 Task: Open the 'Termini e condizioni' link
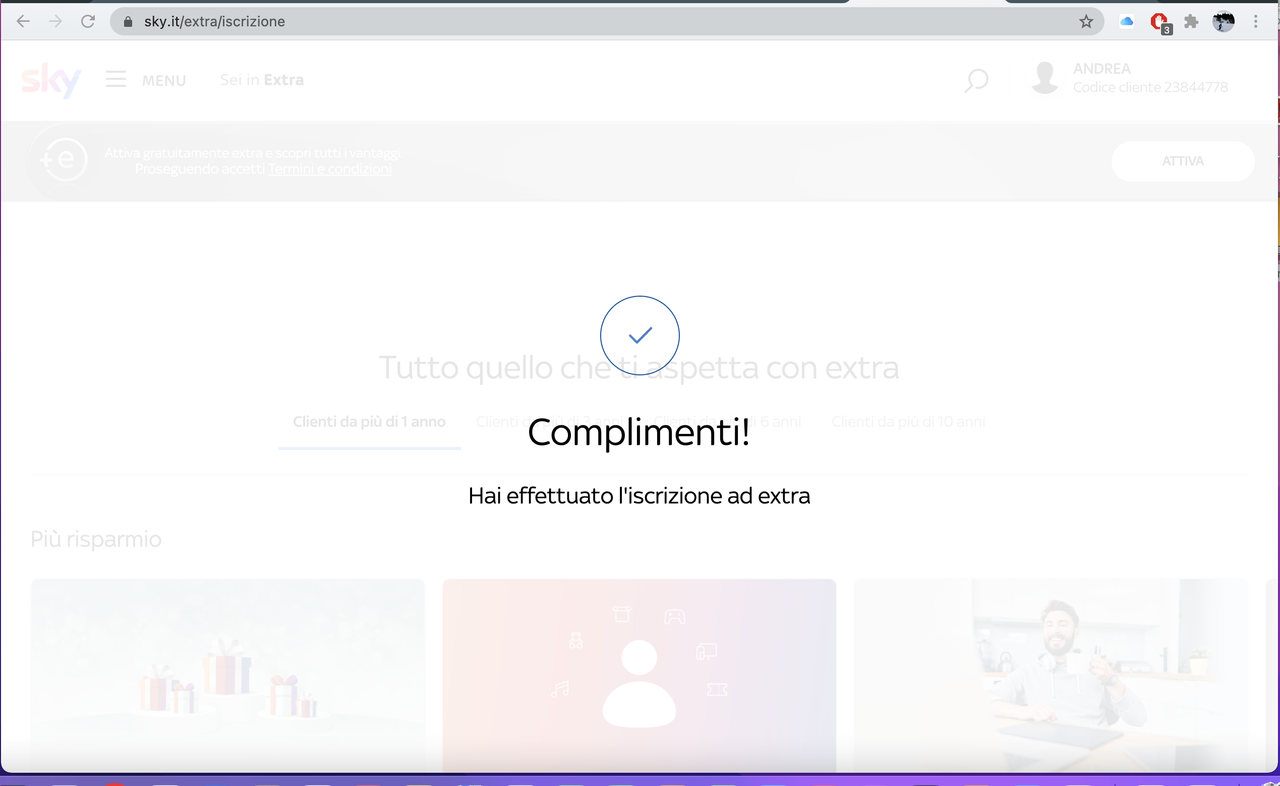pos(330,169)
